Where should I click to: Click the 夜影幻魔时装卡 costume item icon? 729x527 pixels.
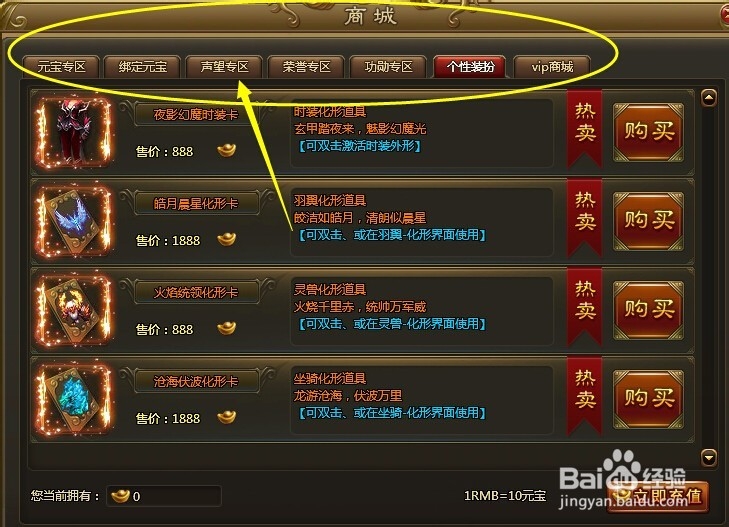[x=73, y=132]
